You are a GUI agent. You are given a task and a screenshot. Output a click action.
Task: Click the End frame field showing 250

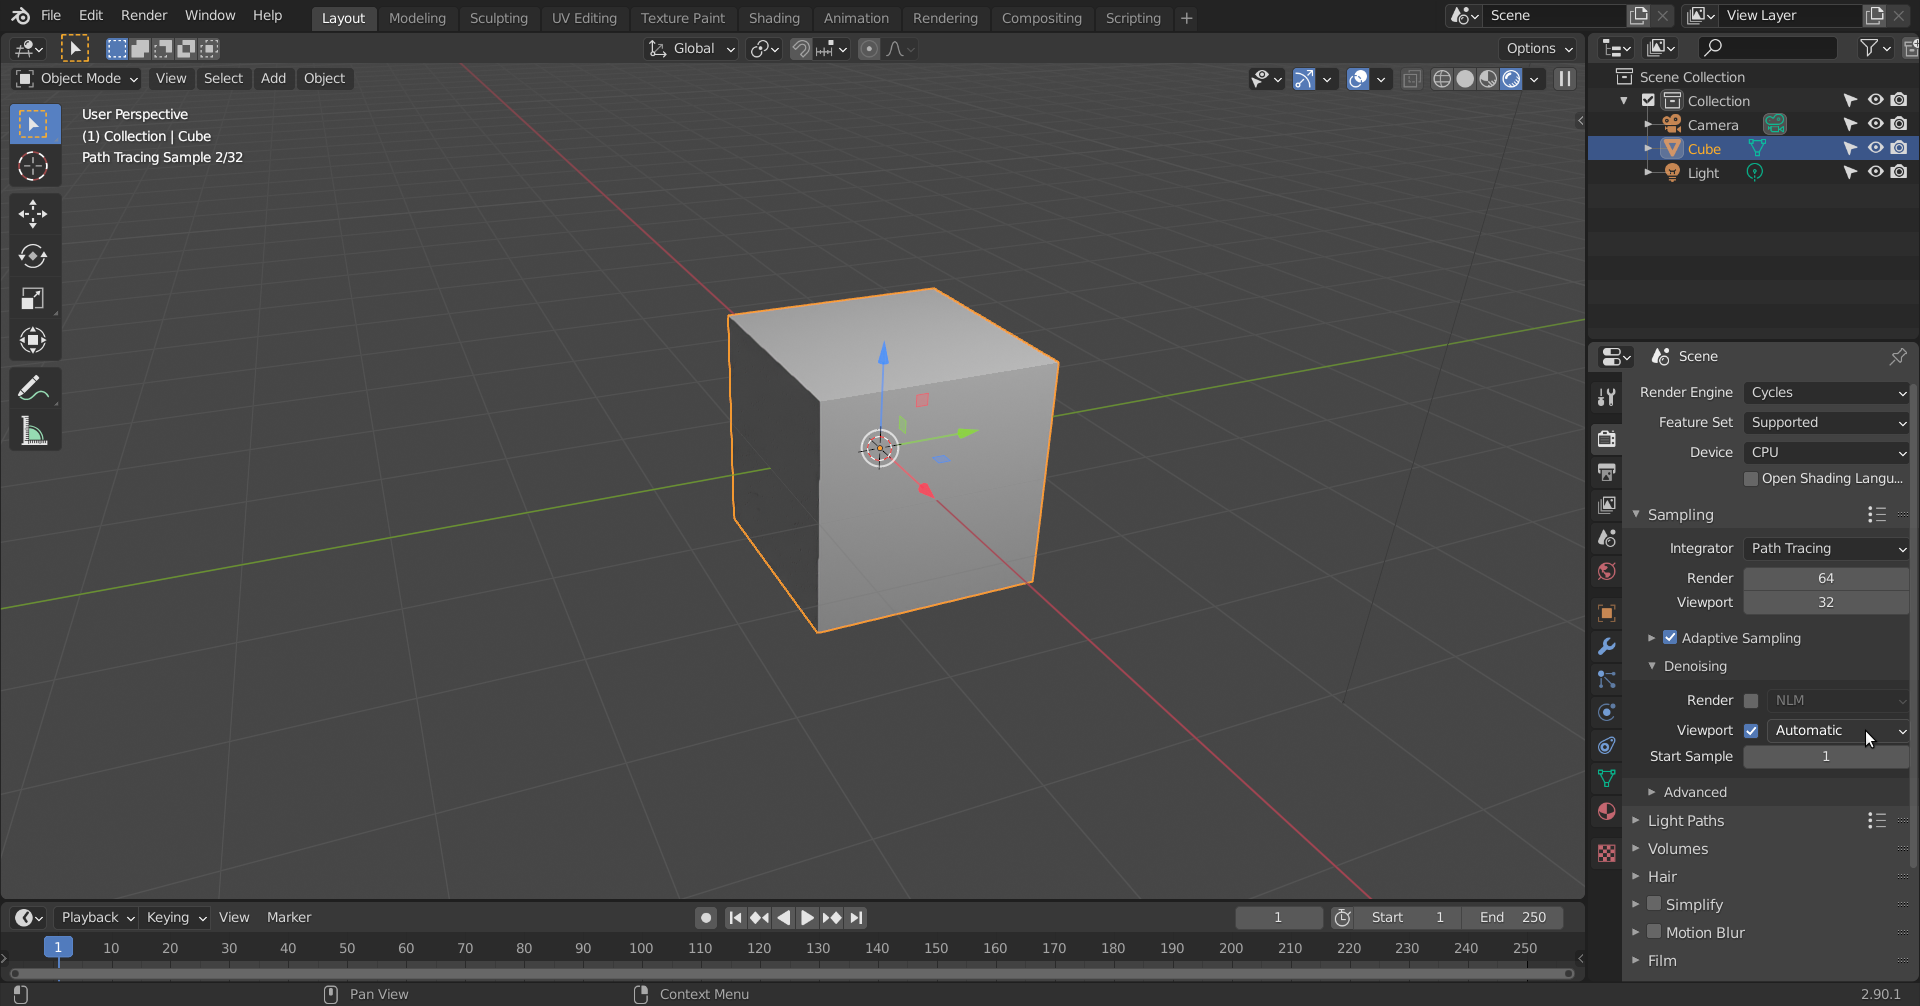point(1512,918)
